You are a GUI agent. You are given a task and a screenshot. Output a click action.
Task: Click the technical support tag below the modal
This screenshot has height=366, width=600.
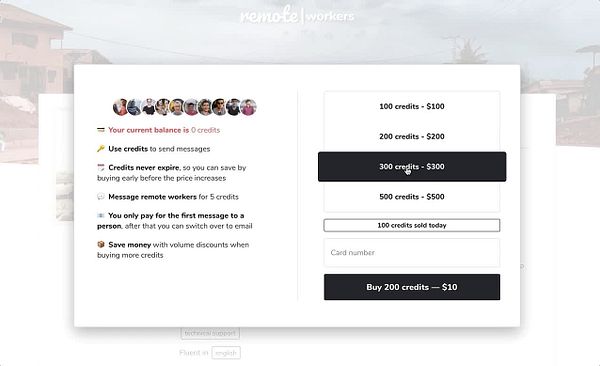click(210, 333)
